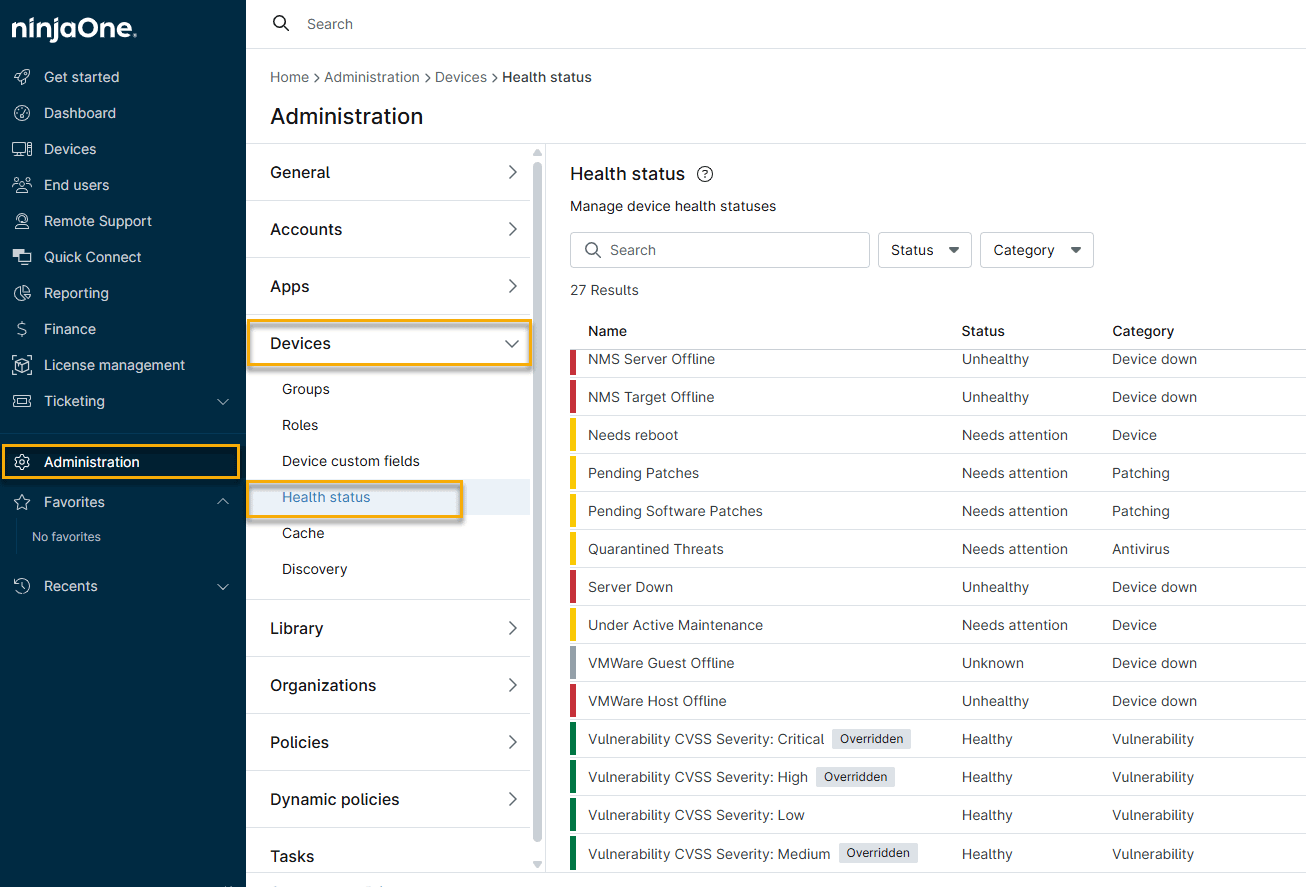1306x887 pixels.
Task: Click the Administration breadcrumb link
Action: (372, 77)
